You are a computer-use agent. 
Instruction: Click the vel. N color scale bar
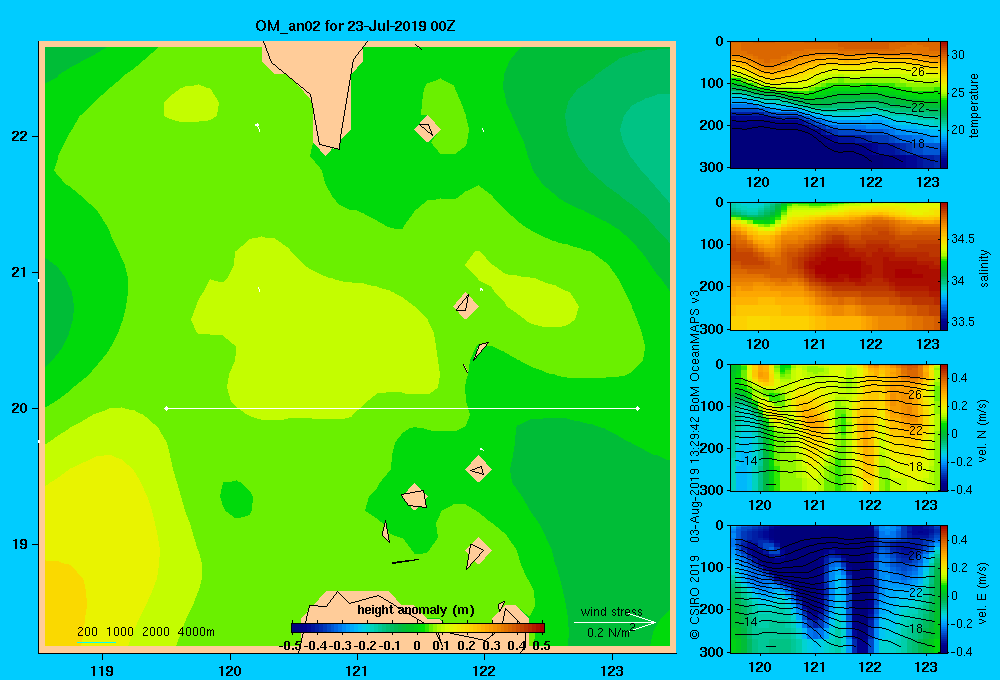click(x=944, y=427)
